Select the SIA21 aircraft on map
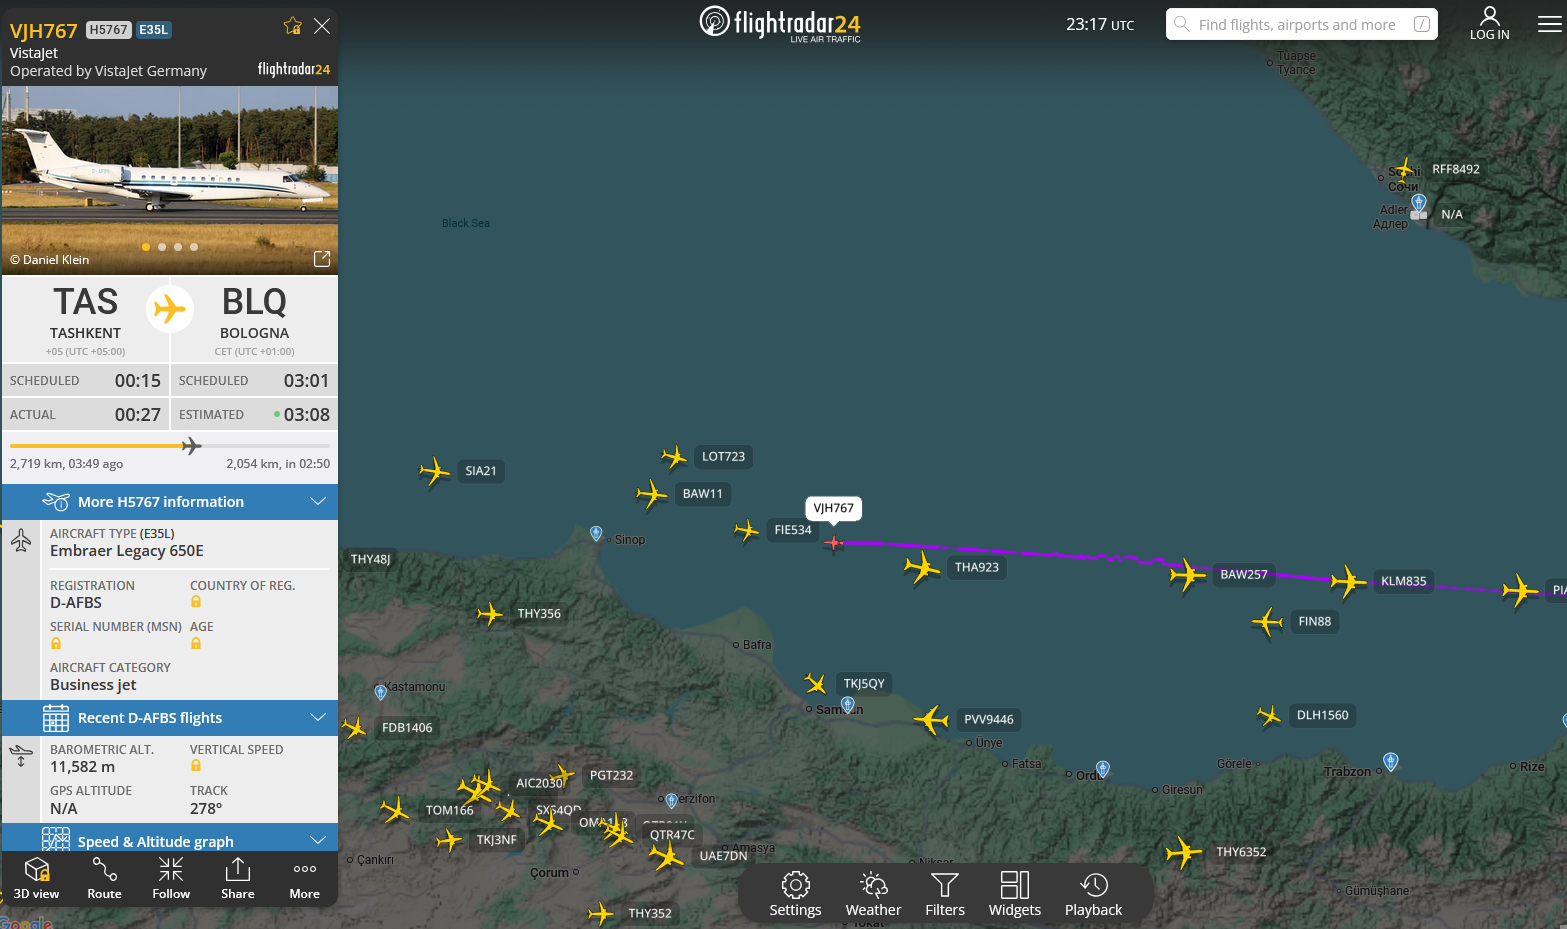 (434, 471)
